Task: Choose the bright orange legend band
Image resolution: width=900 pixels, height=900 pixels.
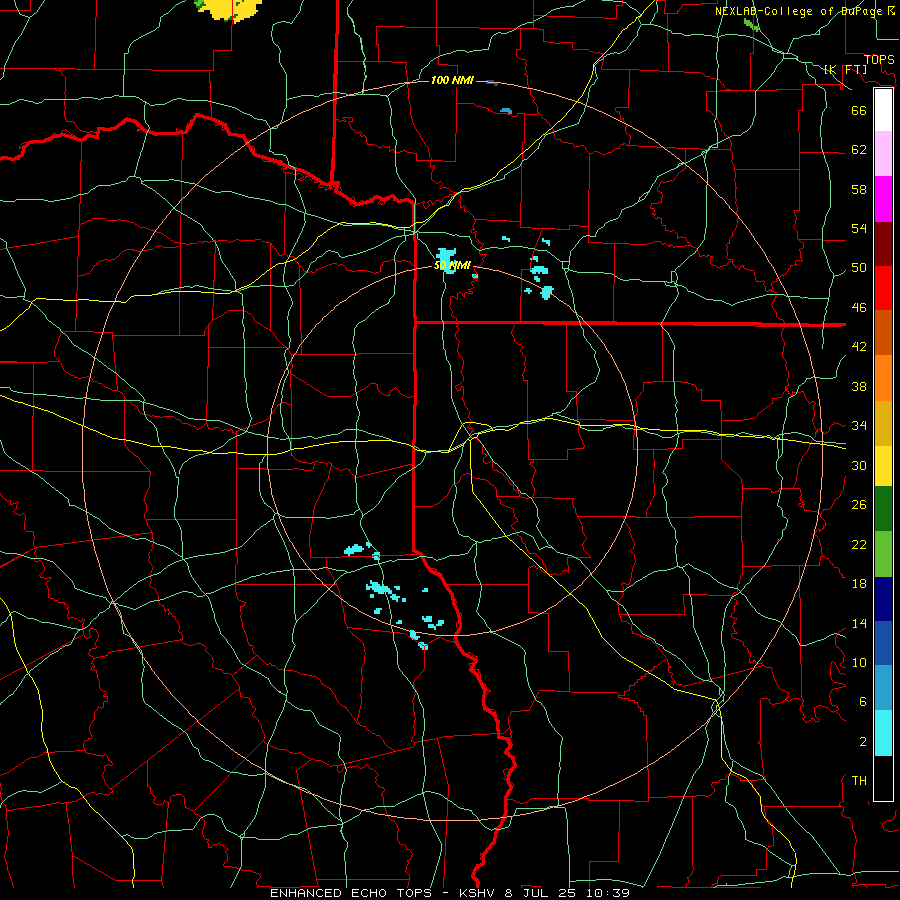Action: [883, 378]
